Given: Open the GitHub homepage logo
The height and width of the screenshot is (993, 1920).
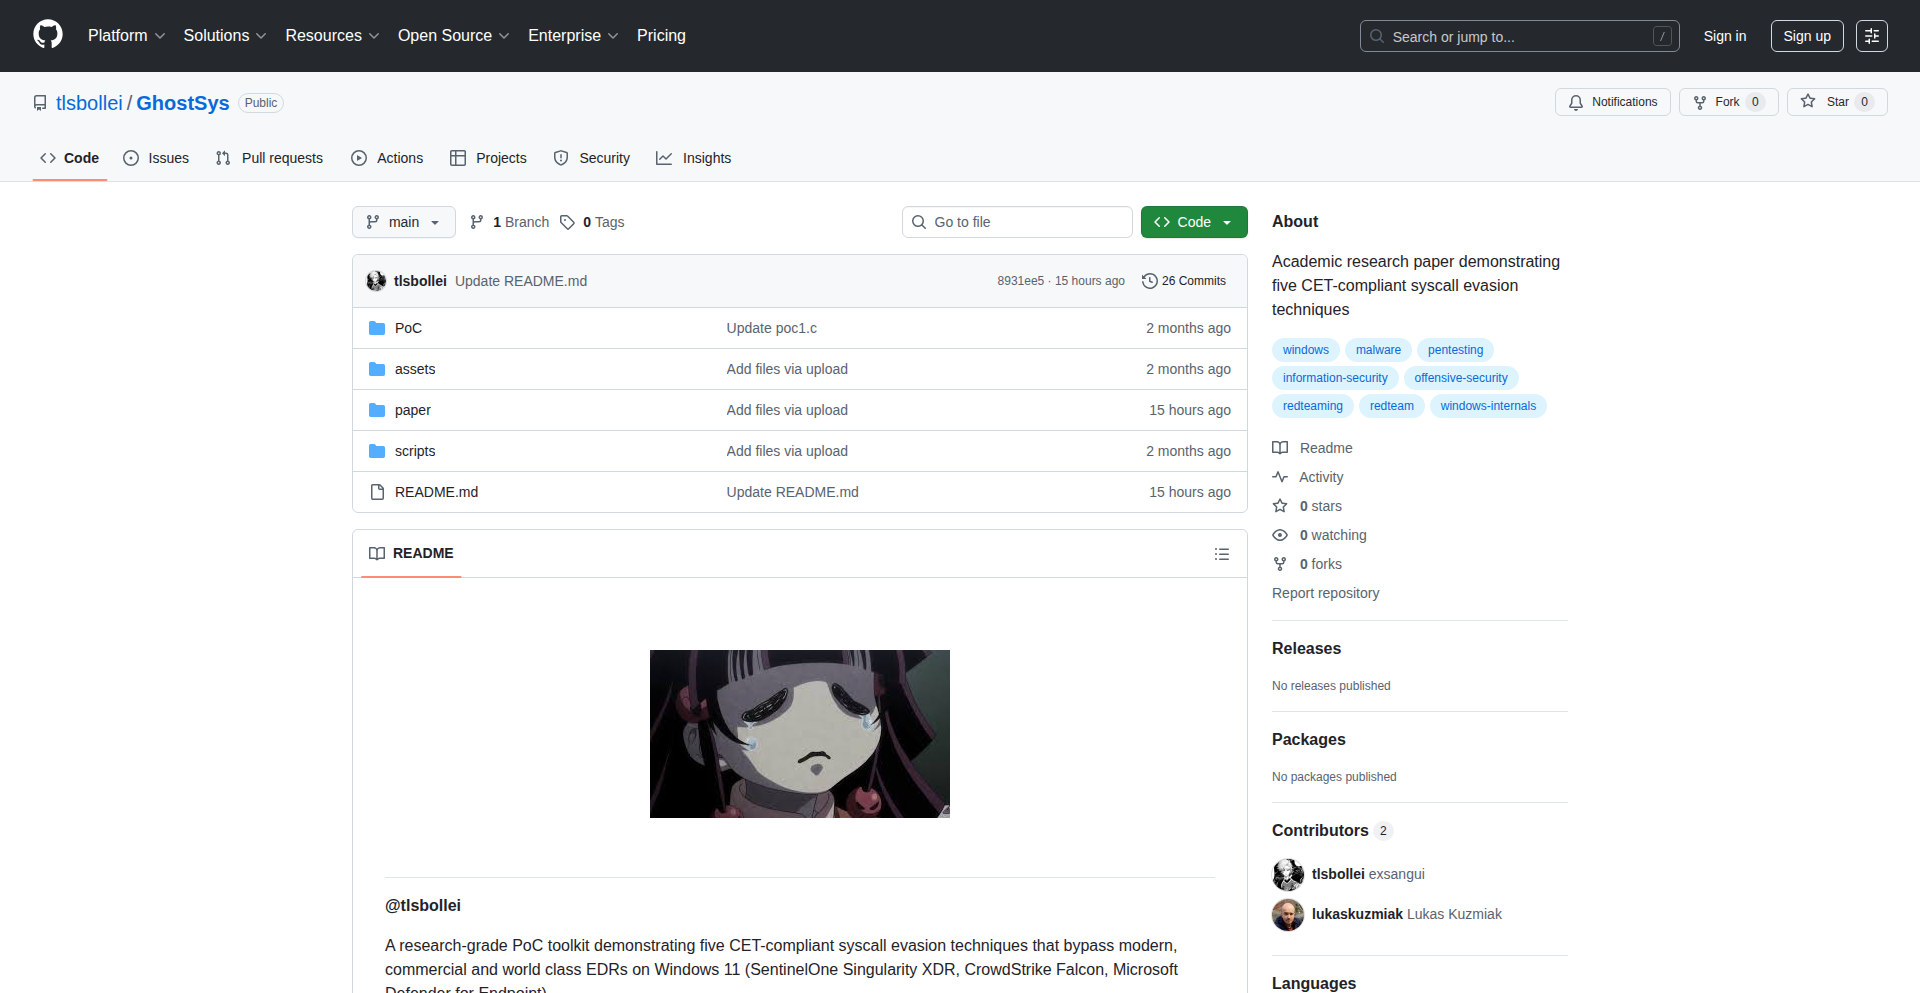Looking at the screenshot, I should (x=48, y=35).
